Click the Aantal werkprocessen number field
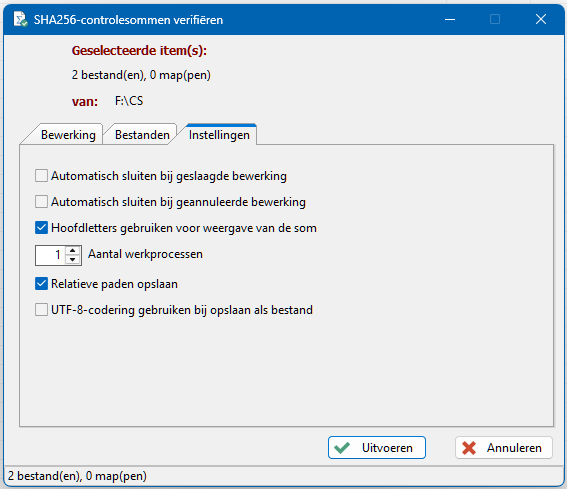The image size is (567, 489). 50,255
